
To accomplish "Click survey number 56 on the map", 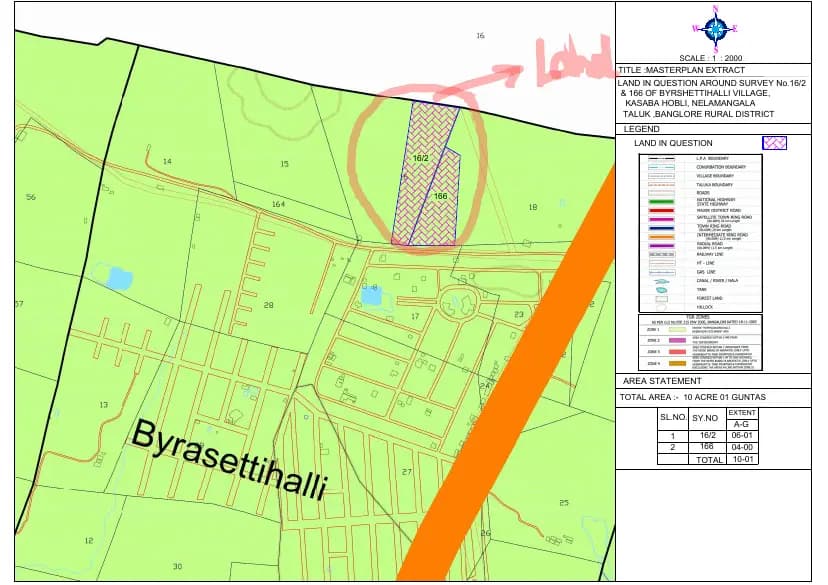I will [x=31, y=197].
